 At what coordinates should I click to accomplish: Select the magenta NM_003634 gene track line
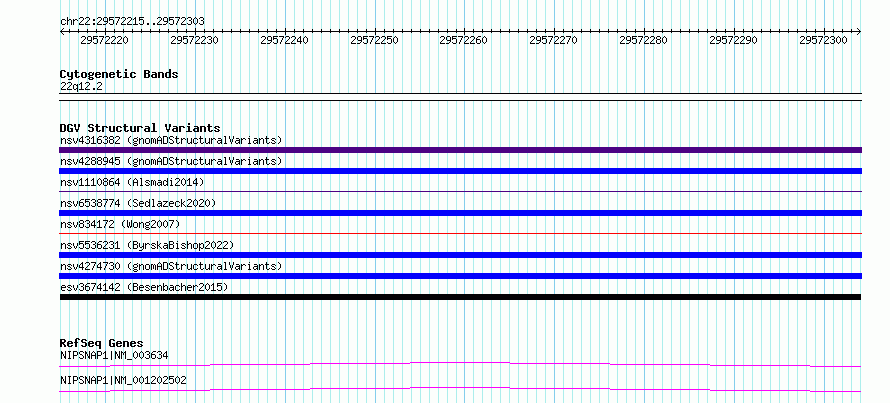[x=460, y=364]
